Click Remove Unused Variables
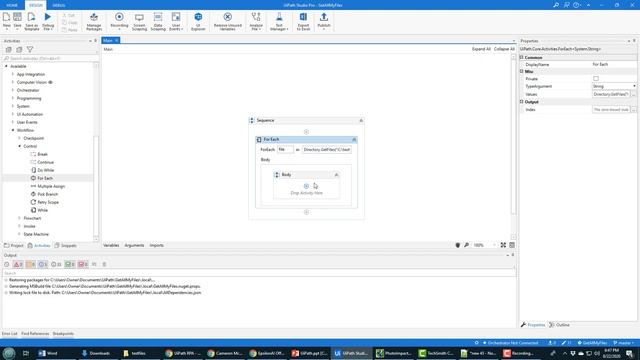This screenshot has width=640, height=360. click(x=228, y=21)
